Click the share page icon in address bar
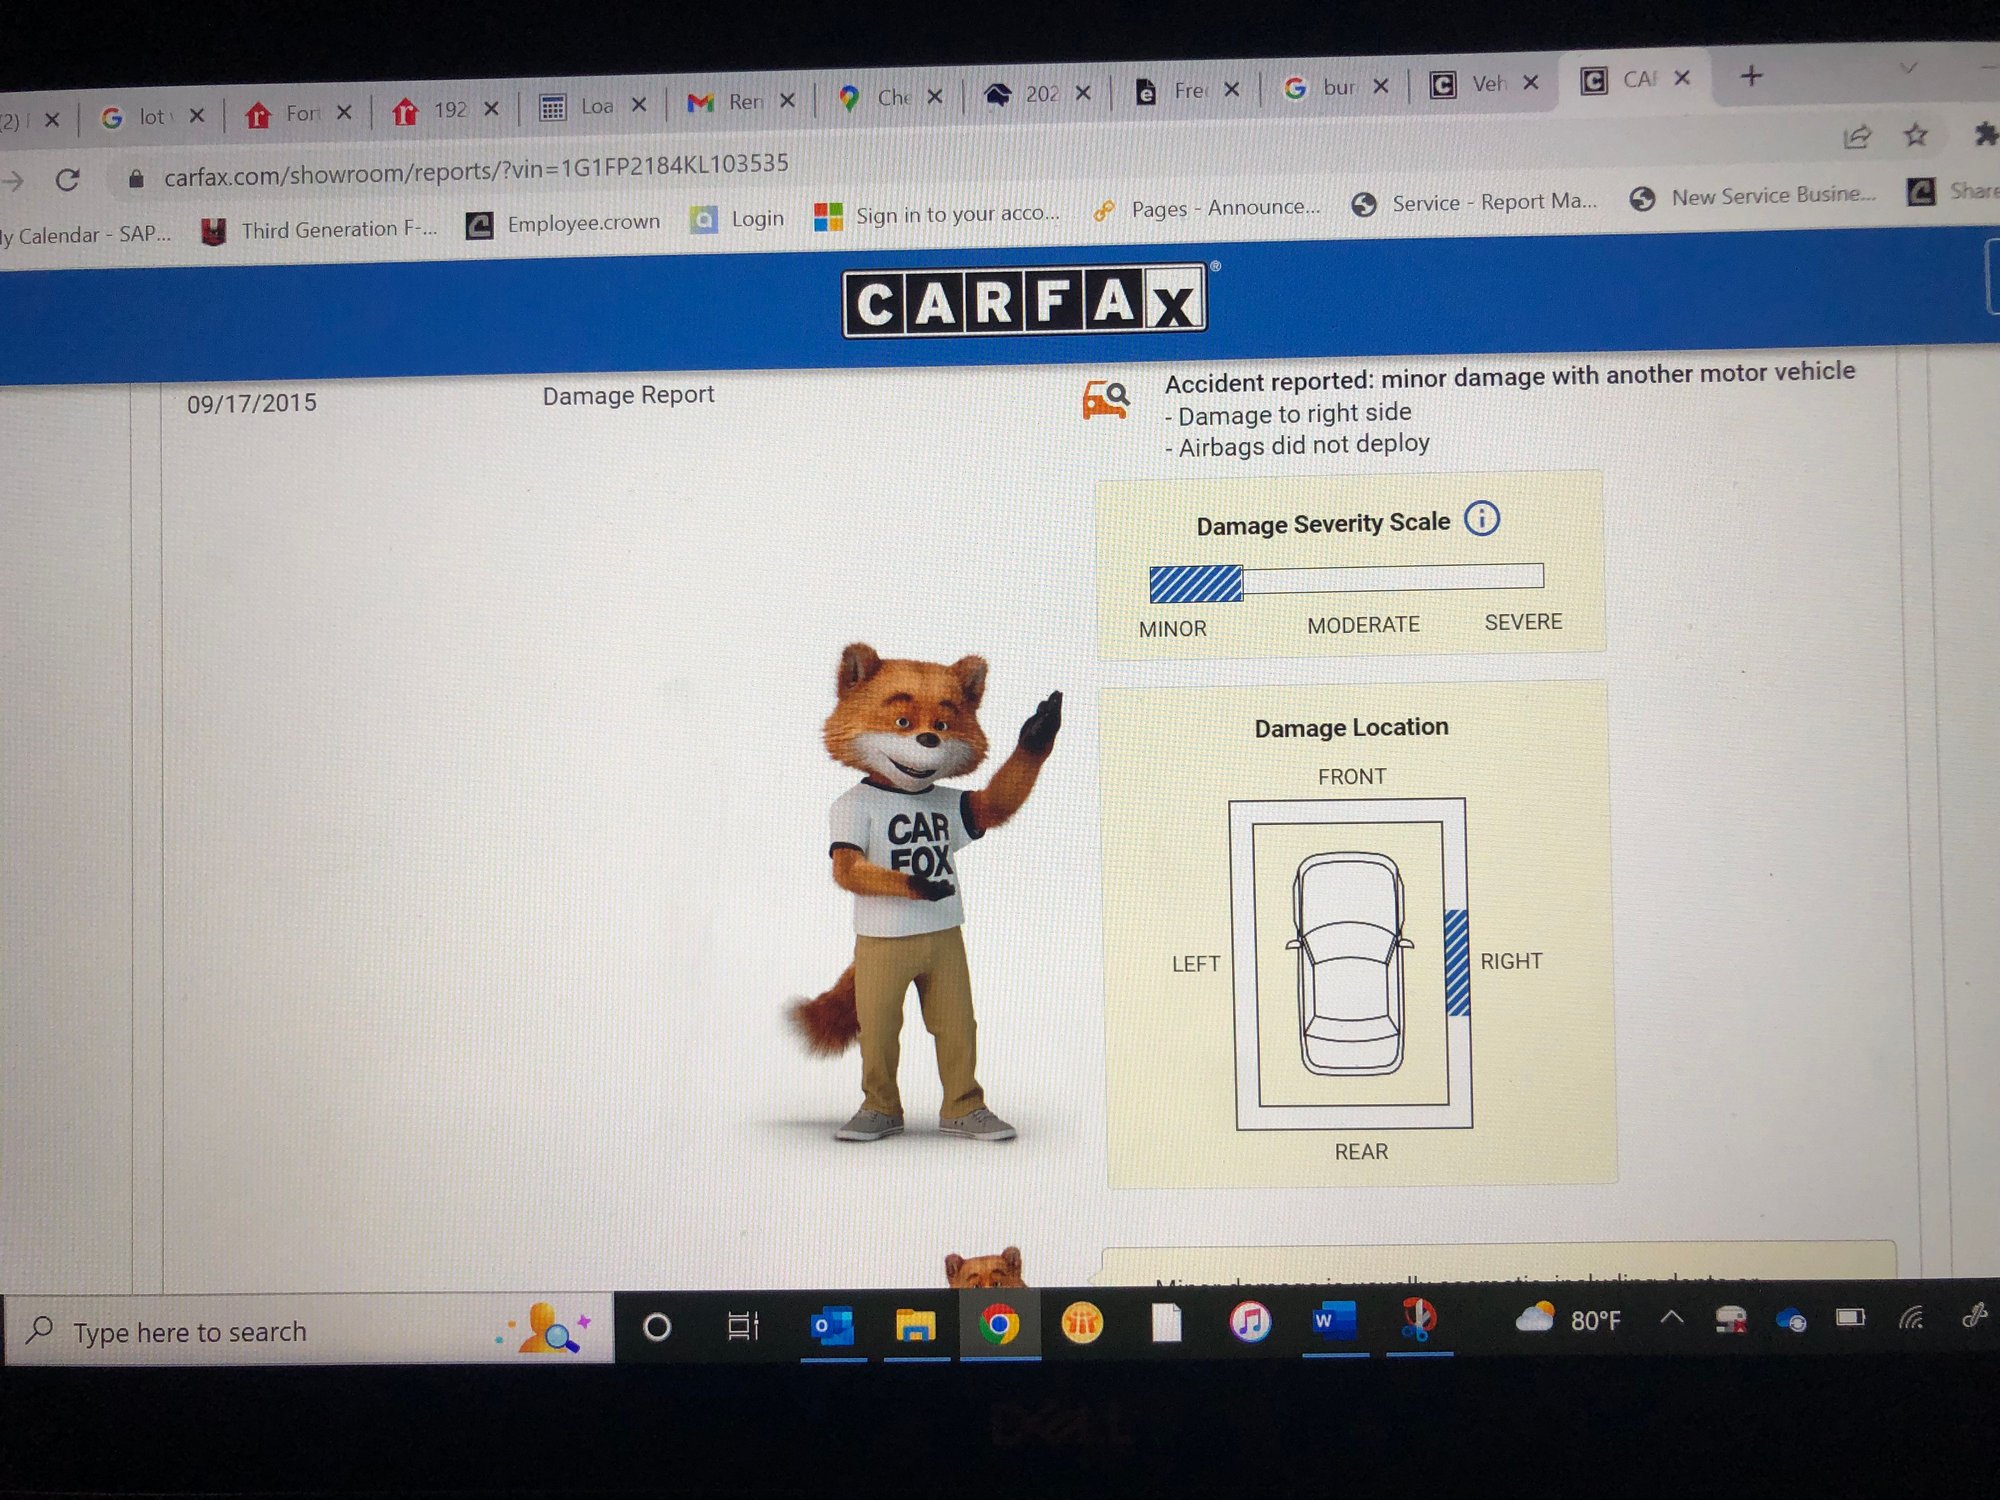The width and height of the screenshot is (2000, 1500). 1857,137
